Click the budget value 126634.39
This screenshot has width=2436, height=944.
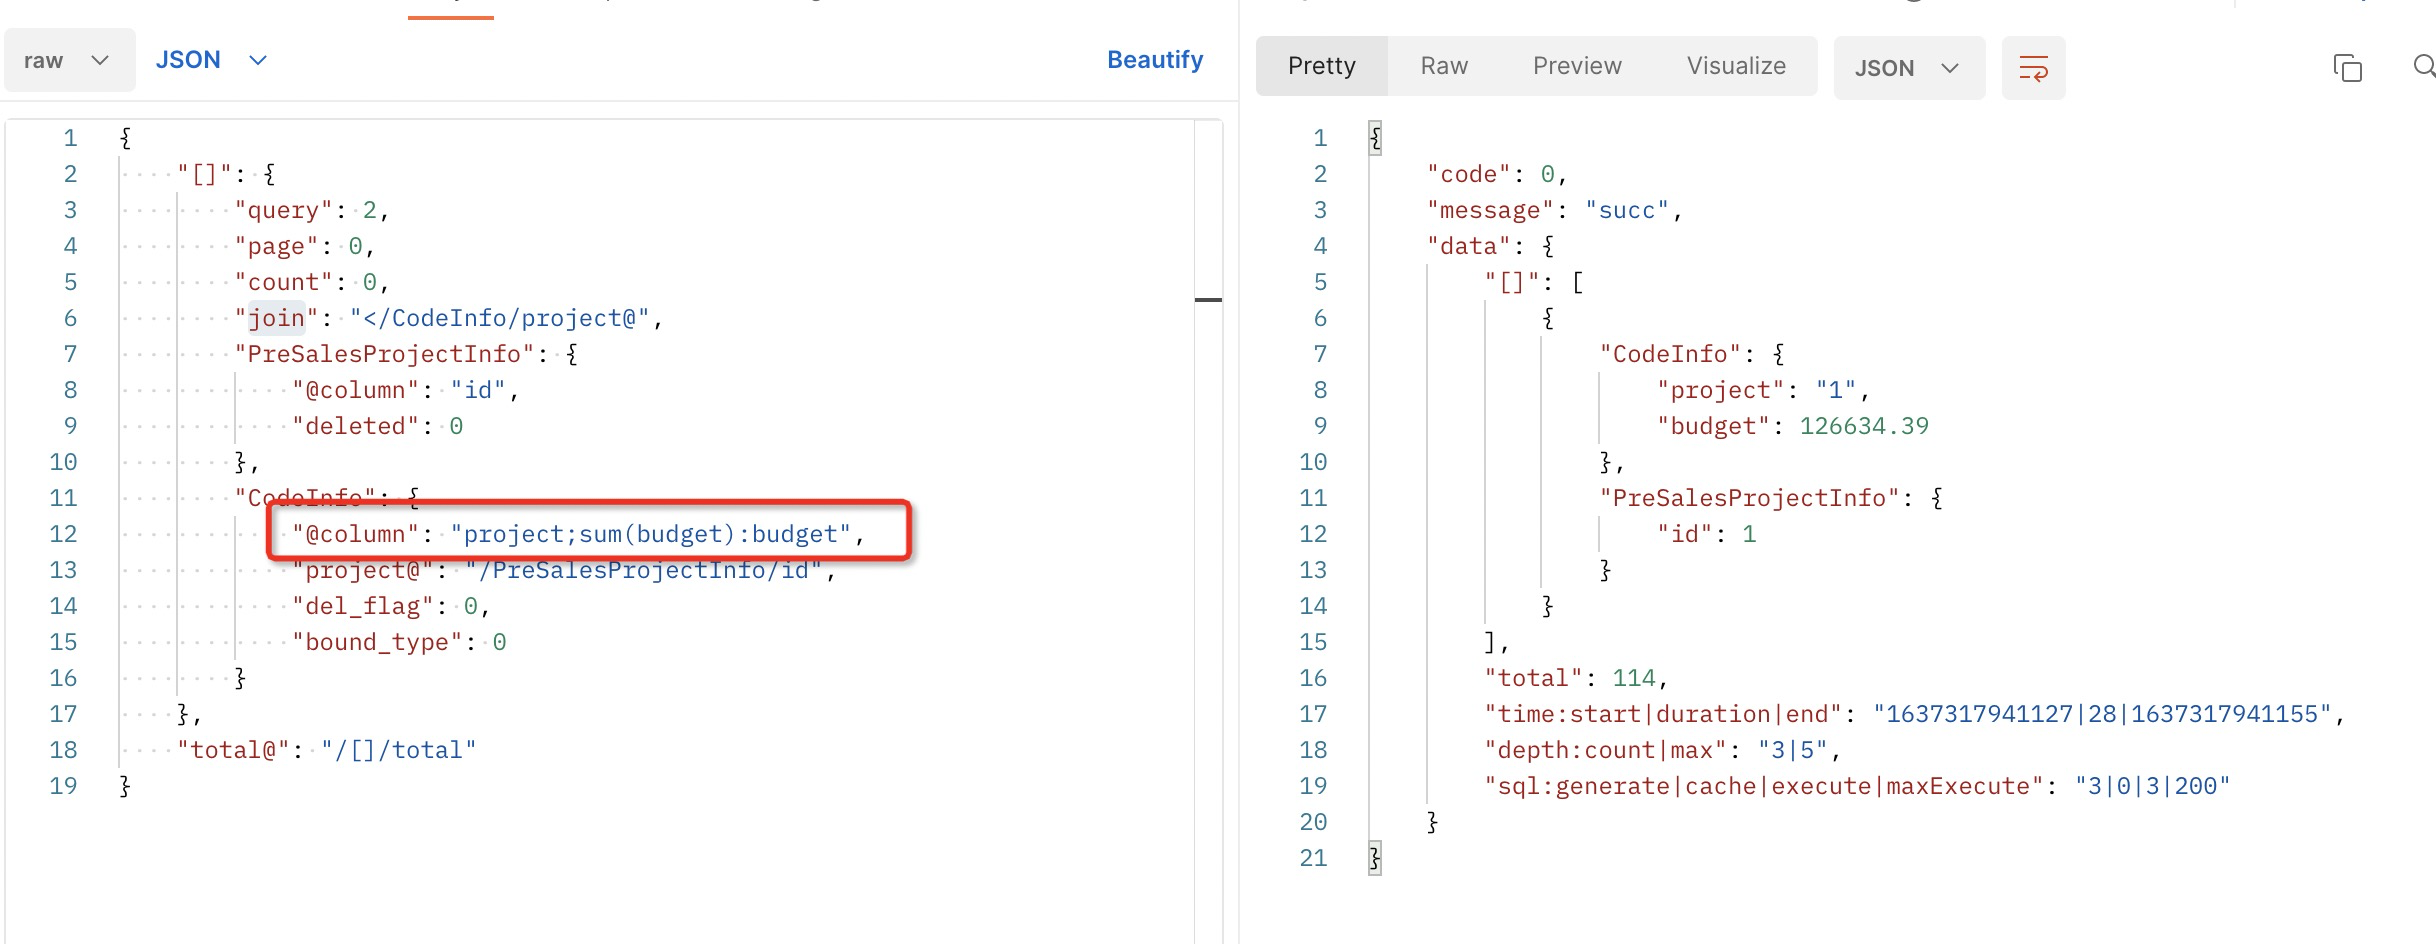tap(1864, 426)
